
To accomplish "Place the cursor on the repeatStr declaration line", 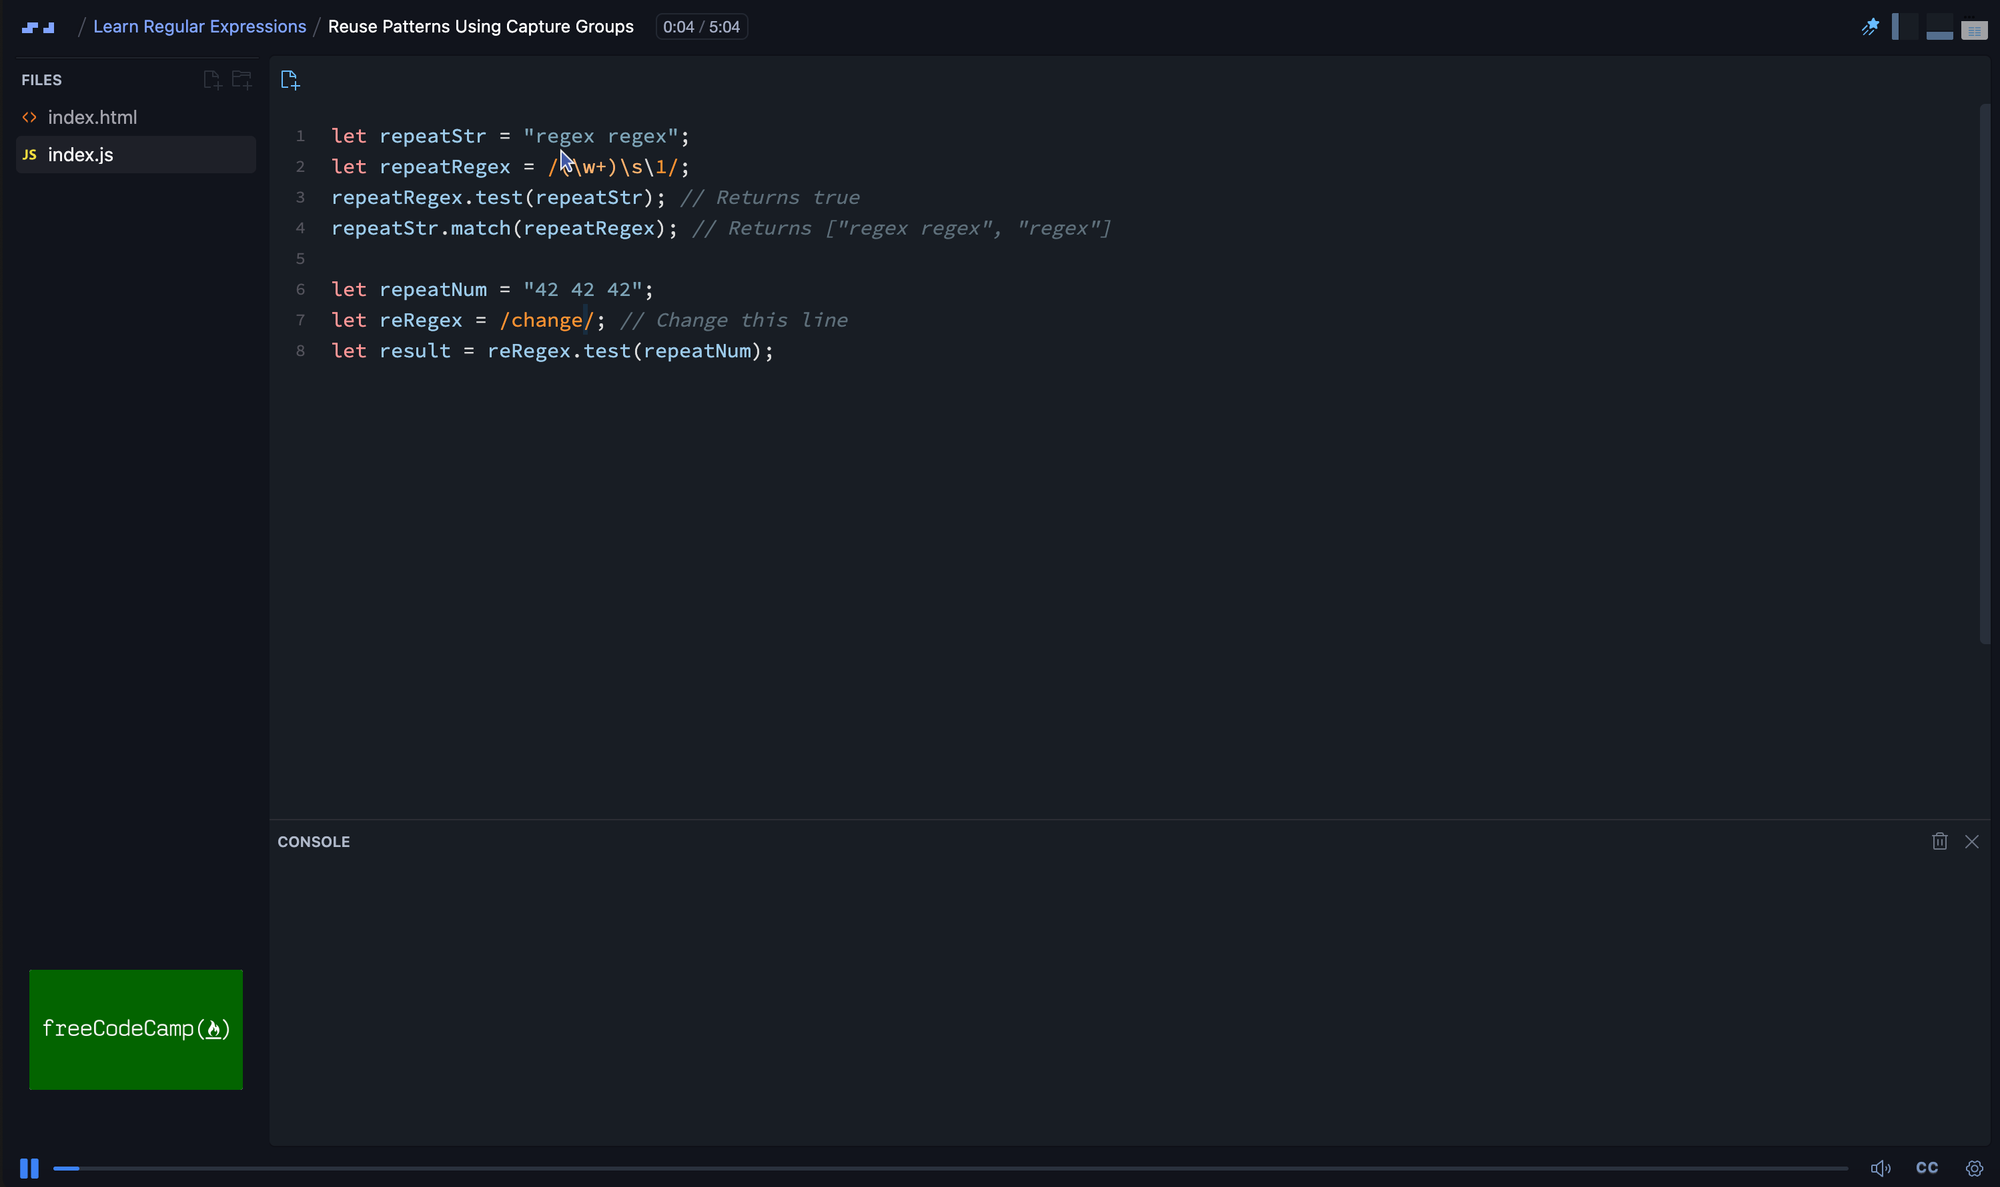I will tap(510, 136).
